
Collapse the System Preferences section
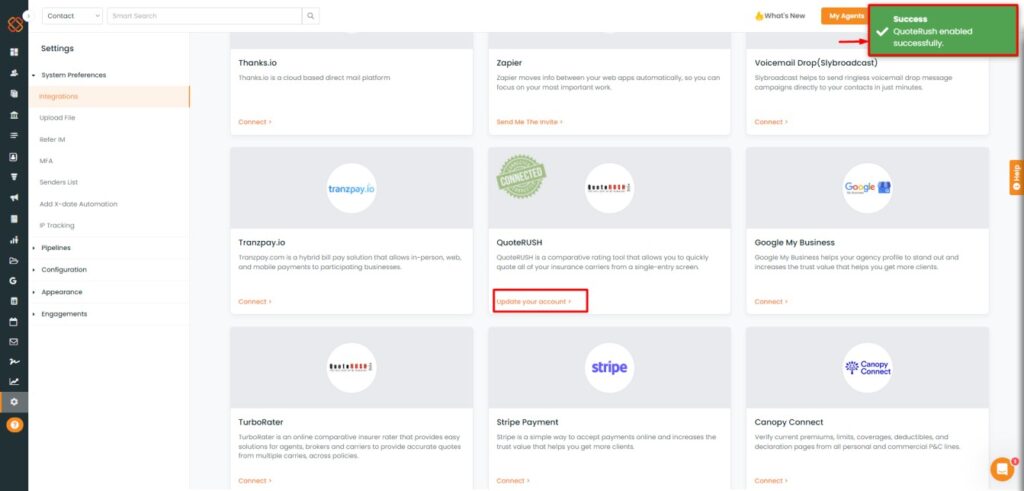[x=74, y=75]
